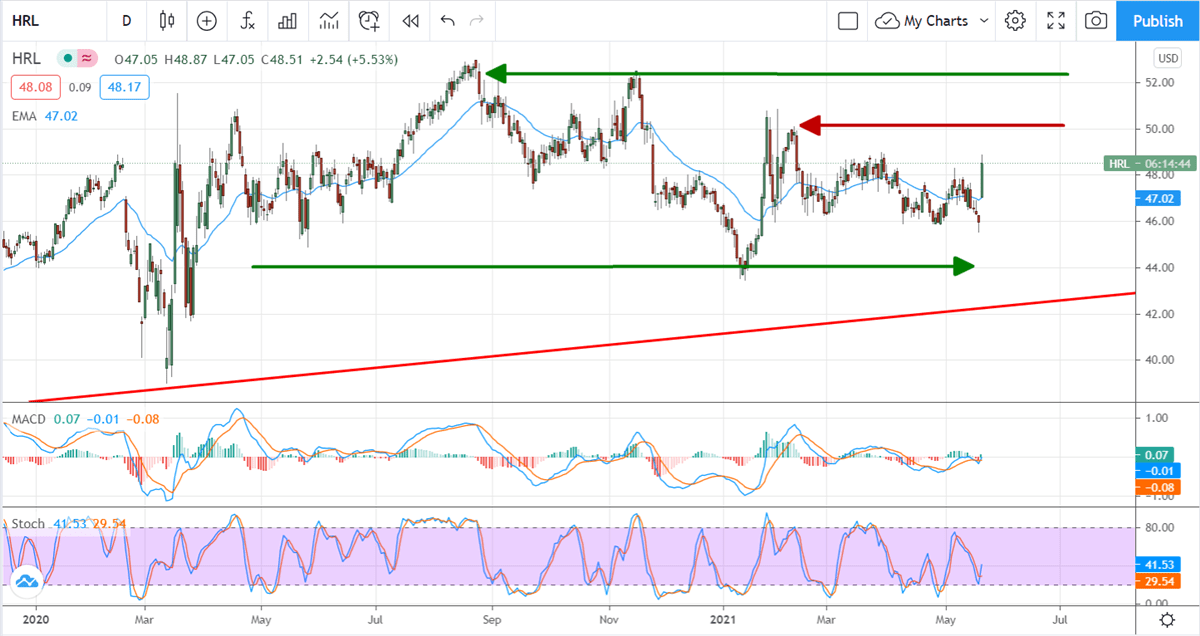Open the candlestick chart style selector
The height and width of the screenshot is (636, 1200).
click(166, 21)
